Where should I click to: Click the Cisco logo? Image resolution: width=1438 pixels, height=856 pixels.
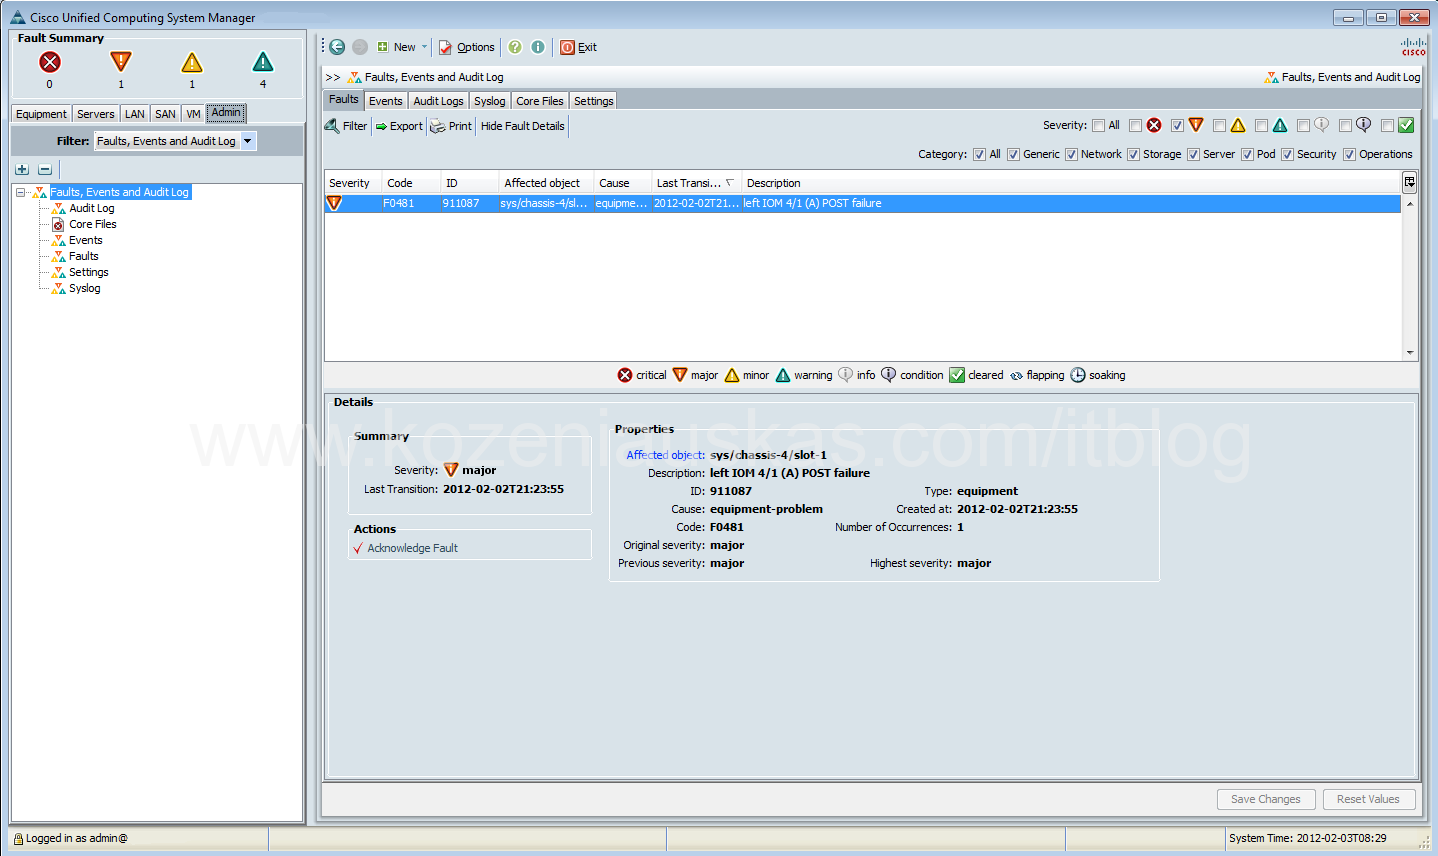coord(1414,46)
